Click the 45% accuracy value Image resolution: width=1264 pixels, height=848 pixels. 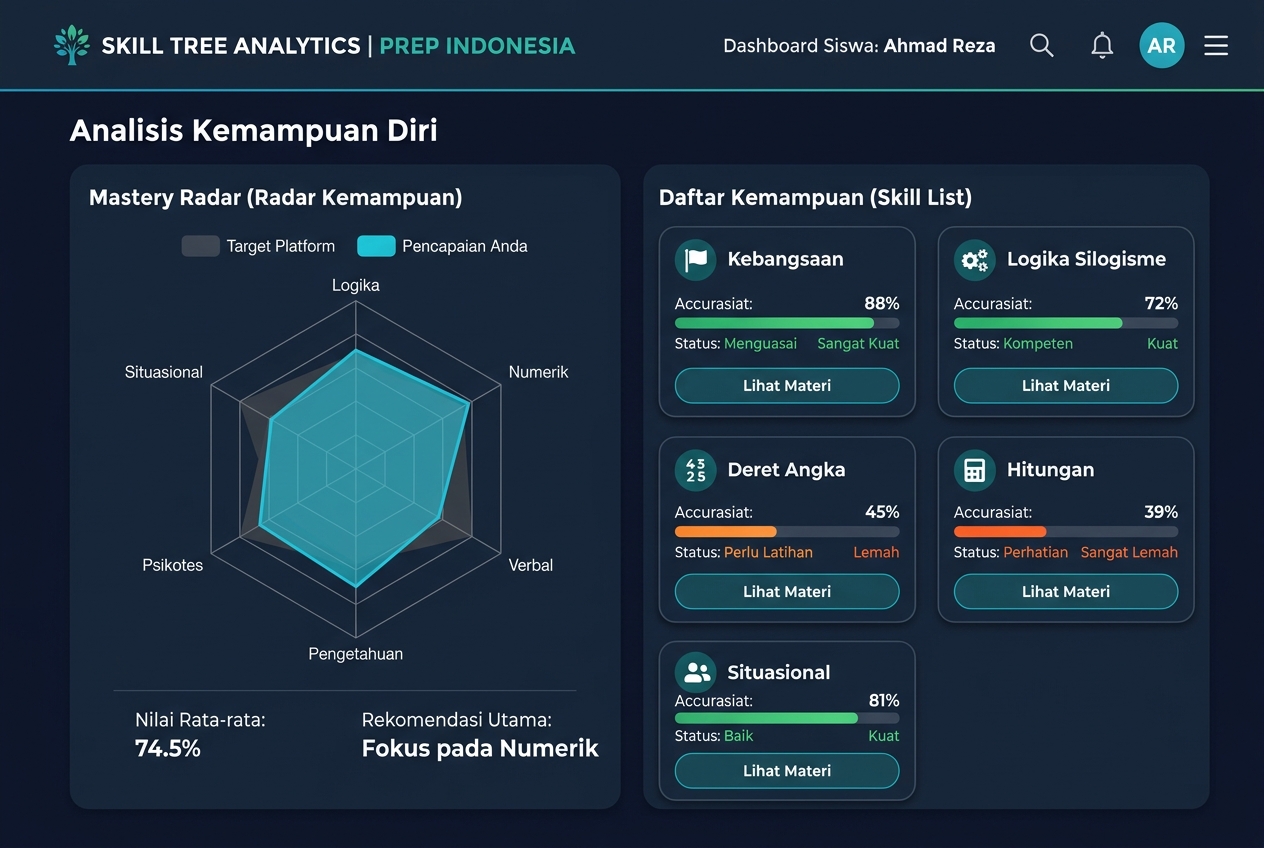click(x=882, y=512)
